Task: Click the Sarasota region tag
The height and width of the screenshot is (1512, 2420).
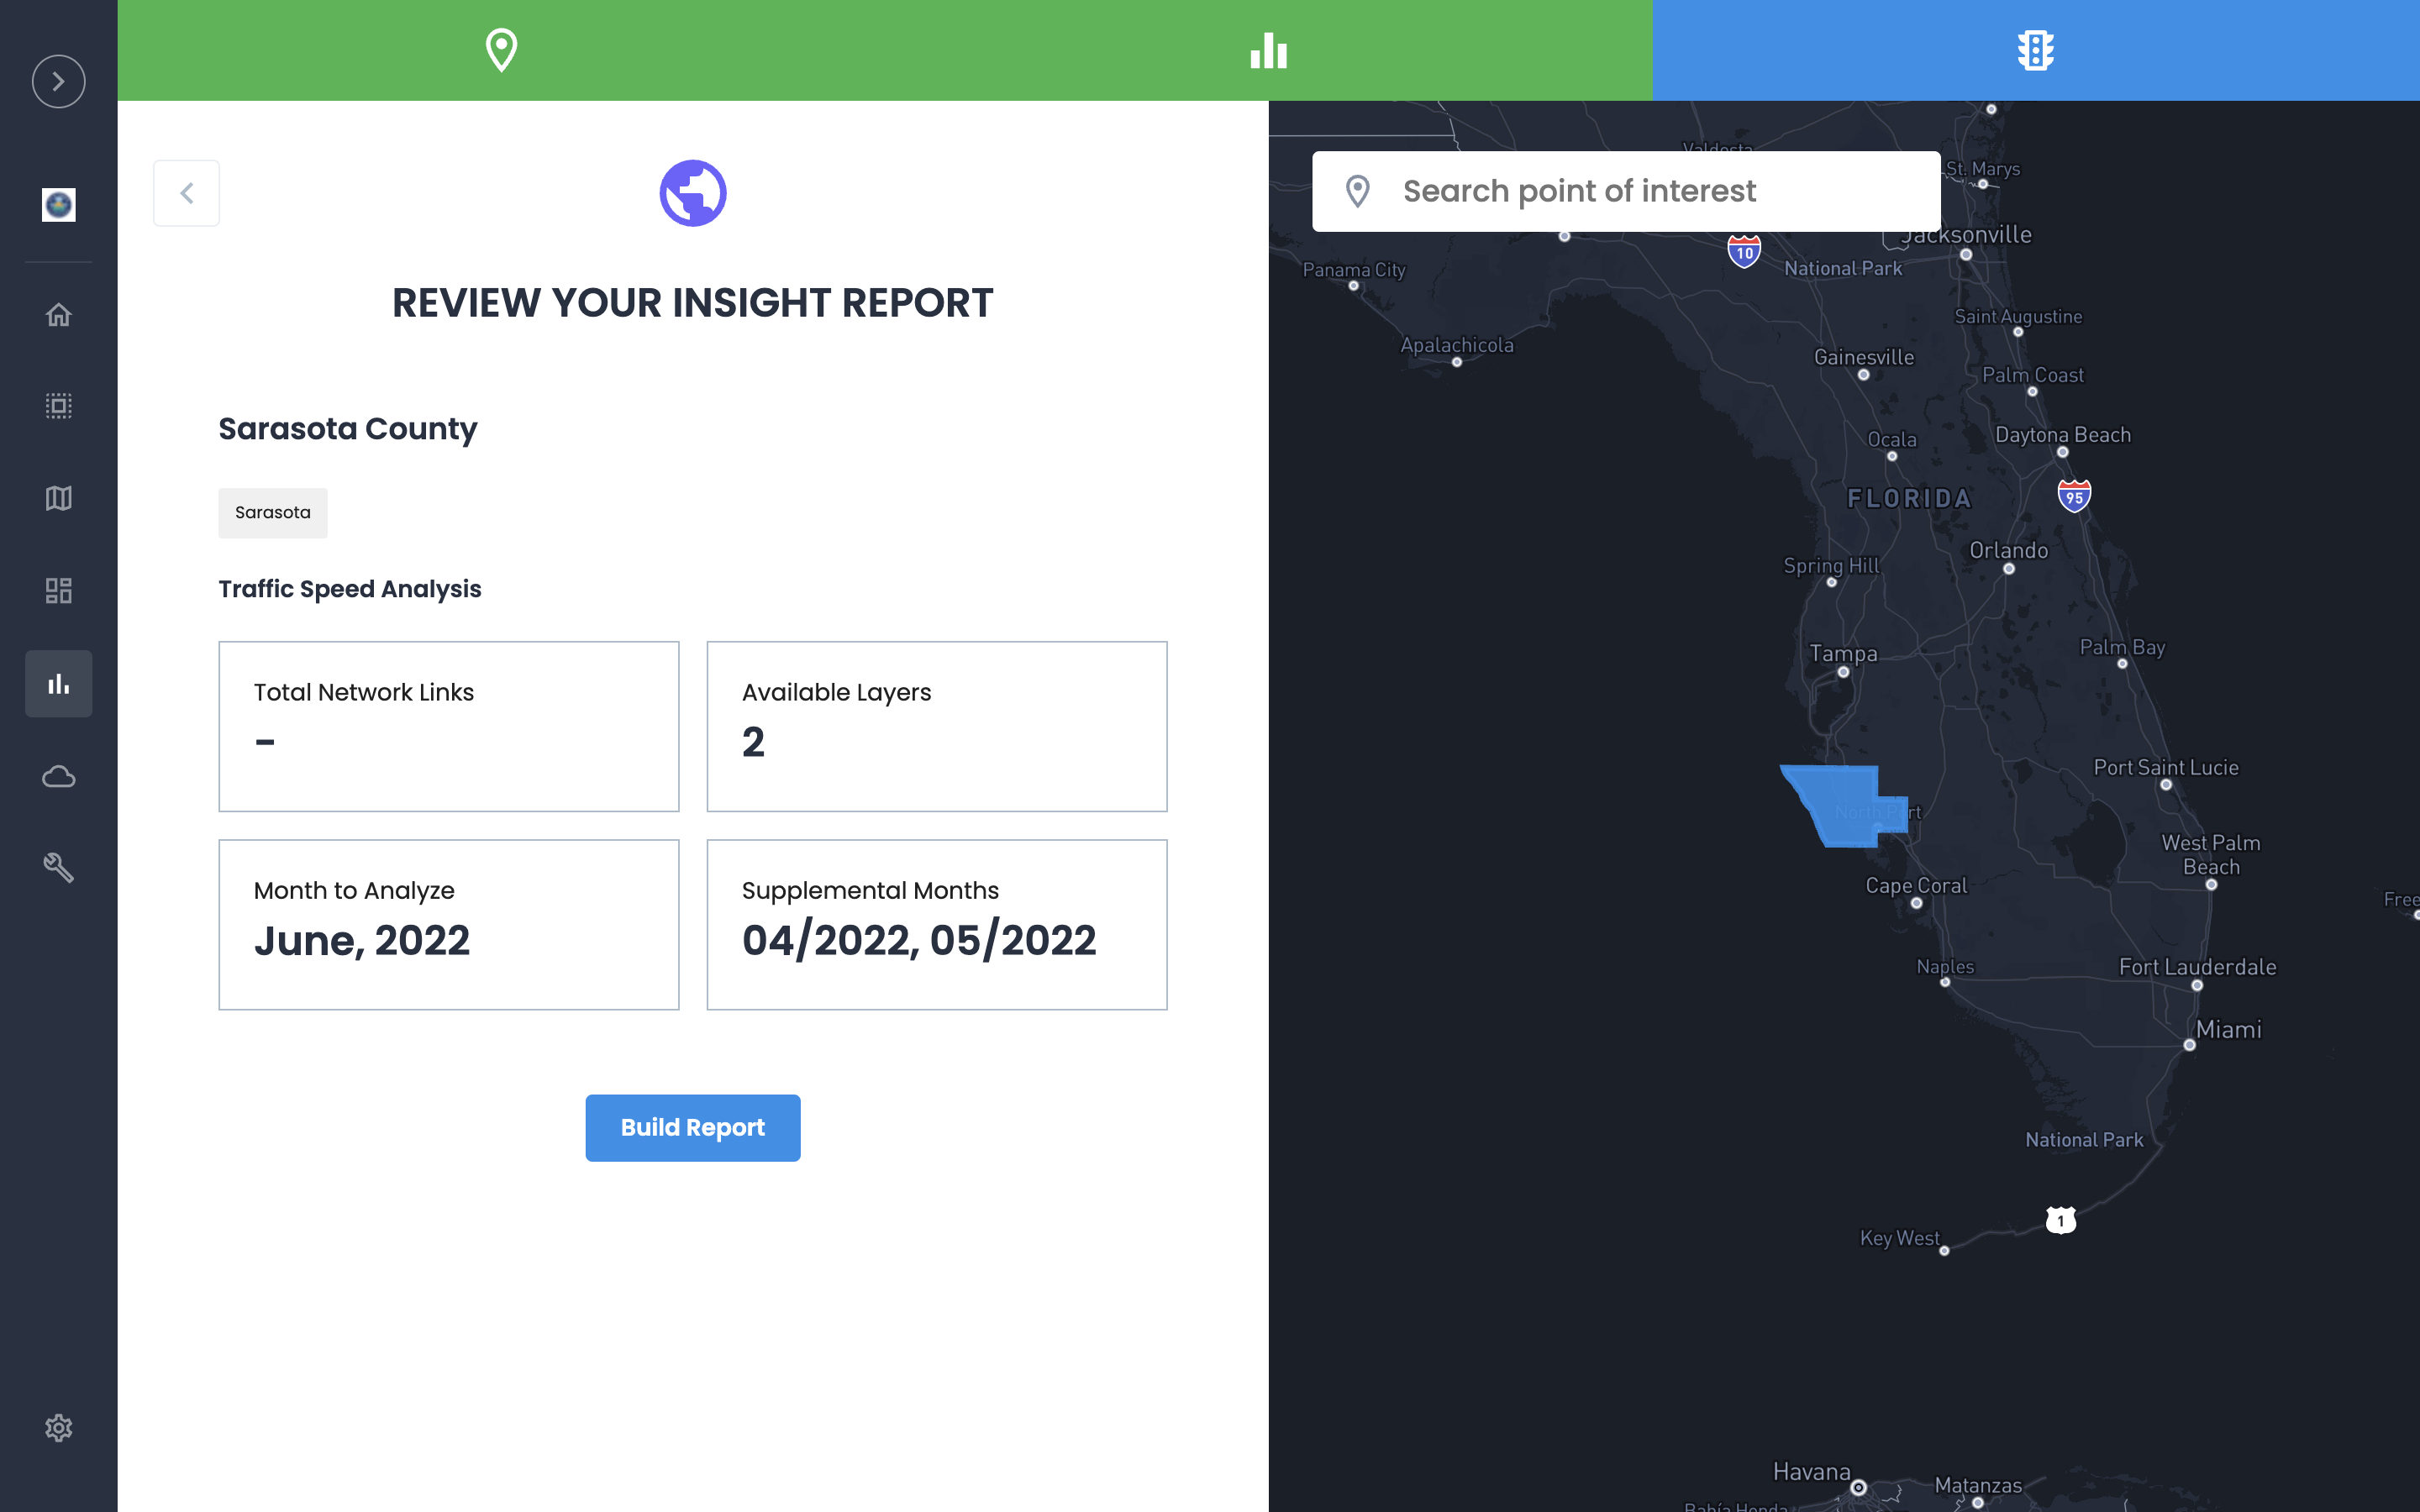Action: point(272,513)
